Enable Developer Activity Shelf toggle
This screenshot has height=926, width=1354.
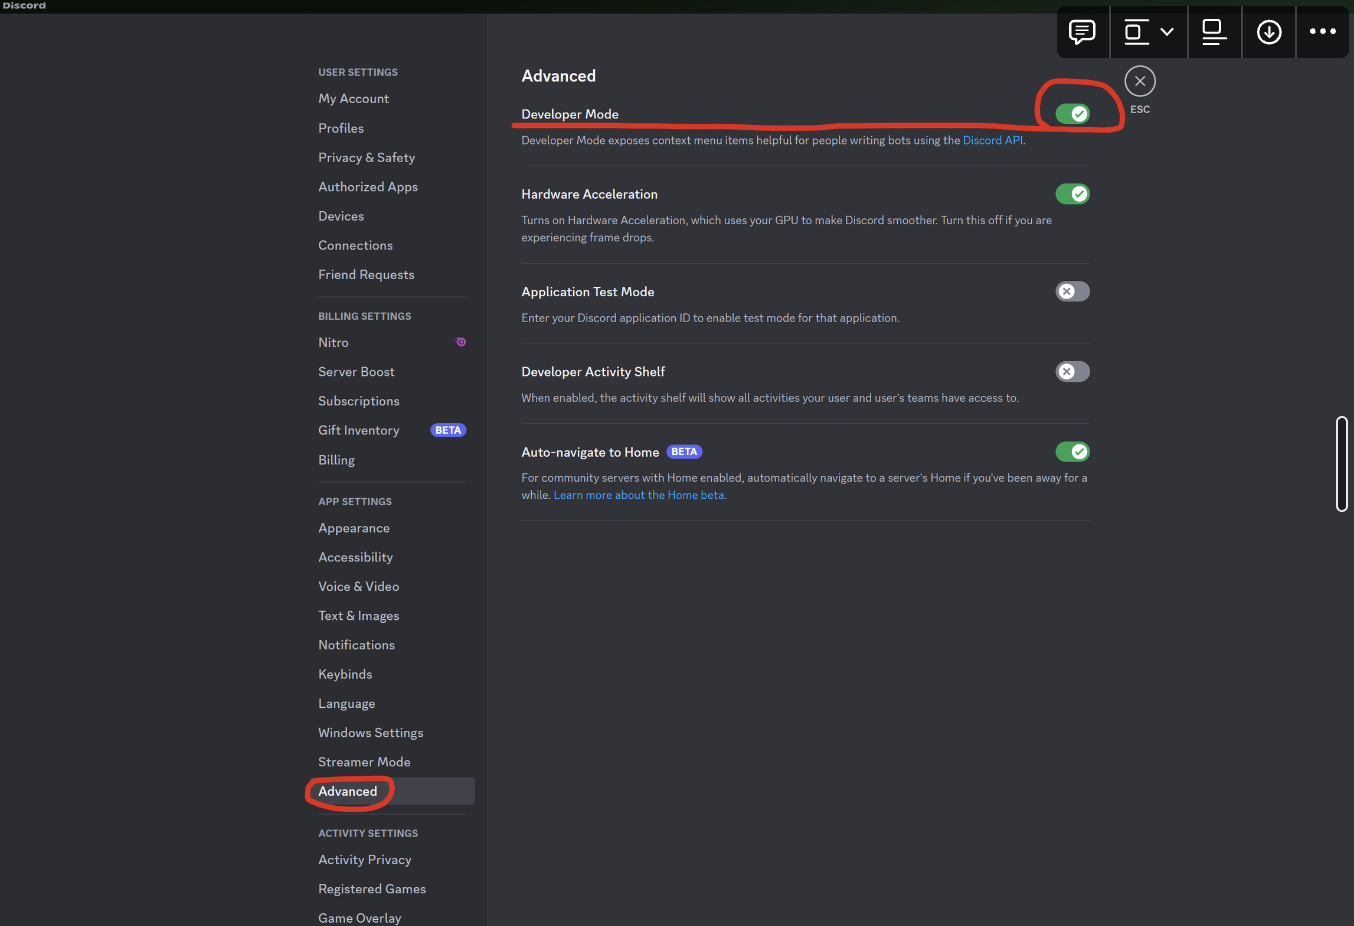[x=1073, y=372]
